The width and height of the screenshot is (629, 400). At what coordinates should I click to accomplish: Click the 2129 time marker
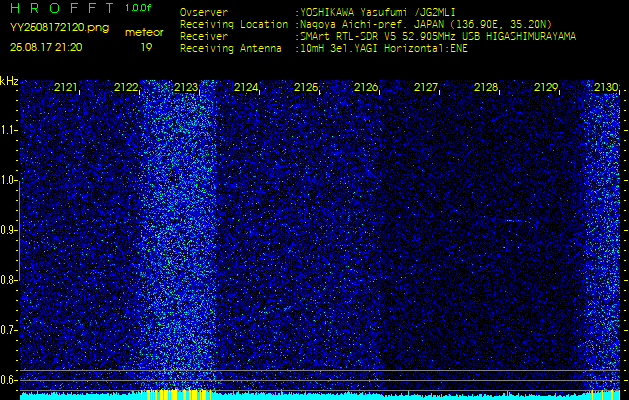click(x=546, y=87)
